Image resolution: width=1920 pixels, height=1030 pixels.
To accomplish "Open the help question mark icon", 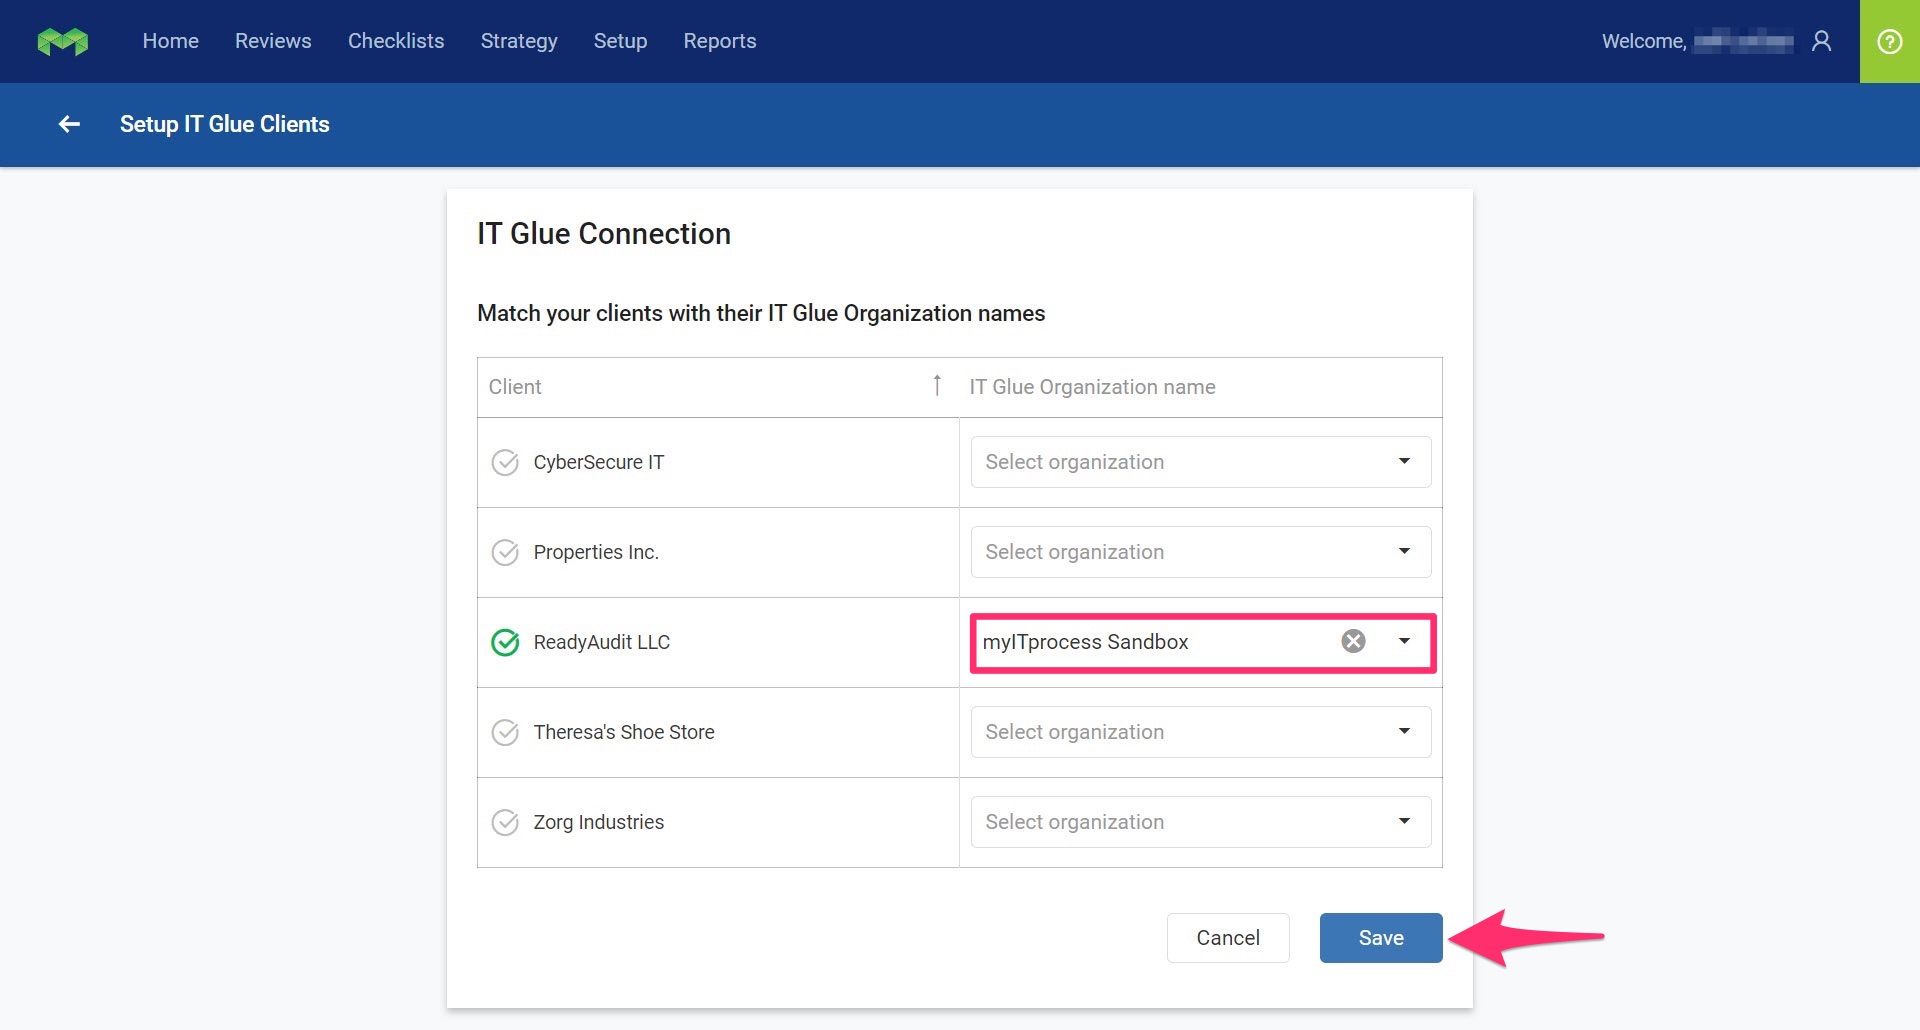I will tap(1889, 41).
